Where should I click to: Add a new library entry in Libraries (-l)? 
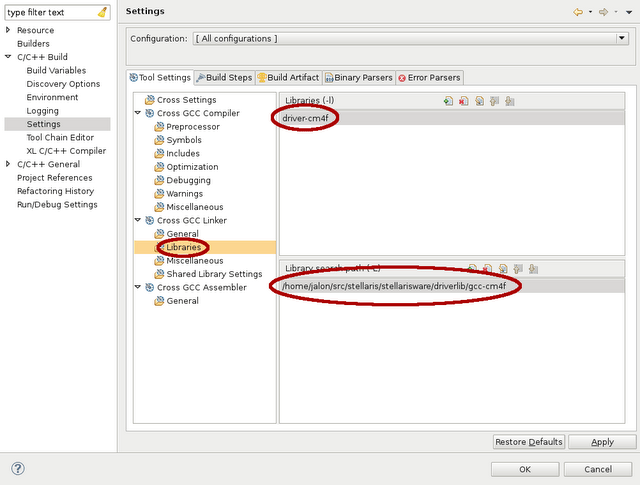coord(449,101)
